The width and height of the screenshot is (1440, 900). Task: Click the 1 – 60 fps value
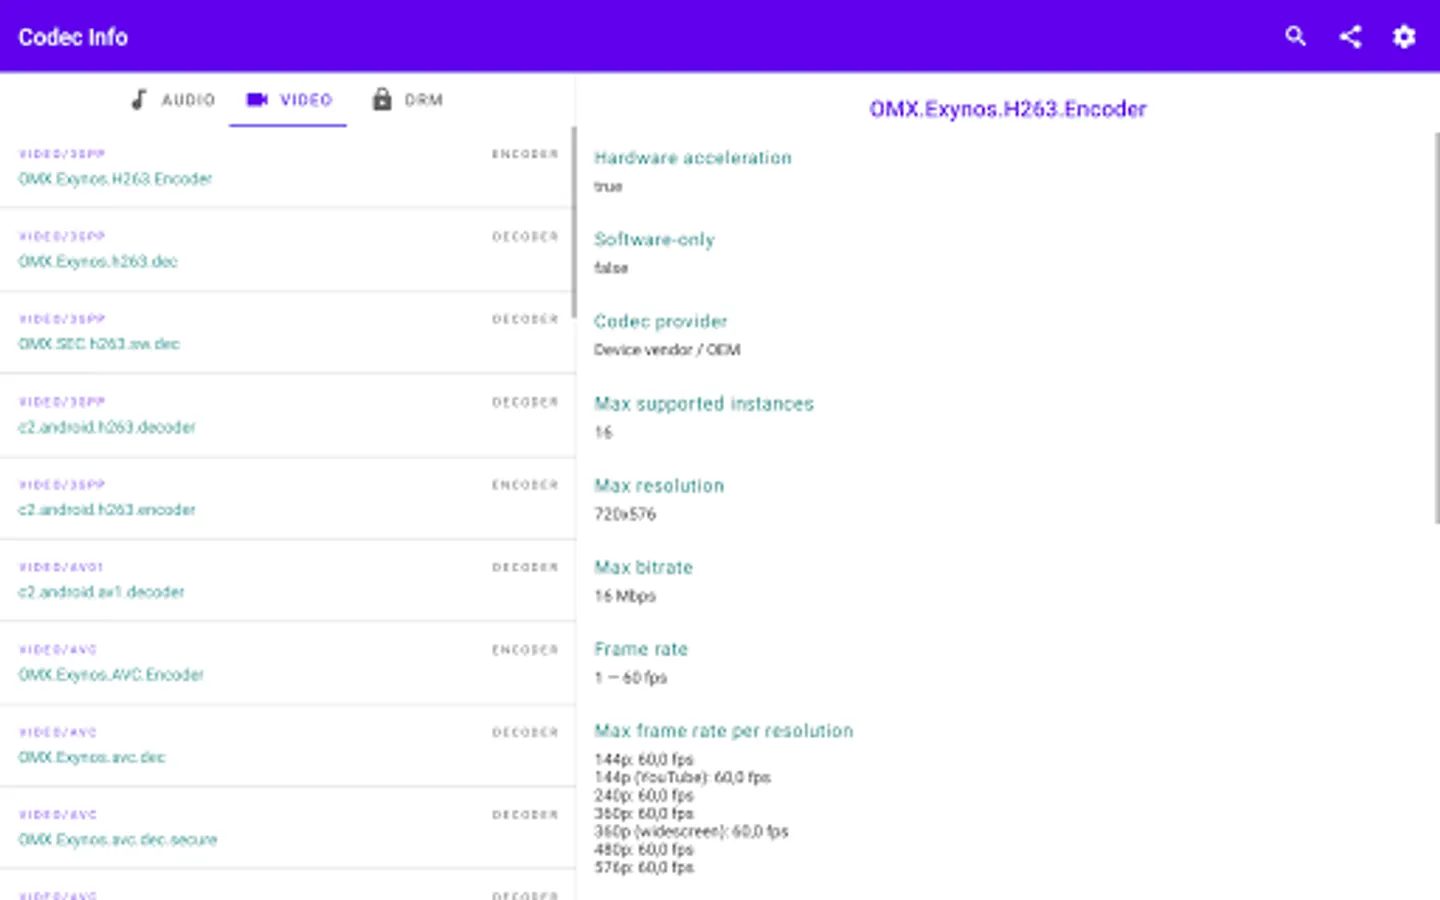[630, 678]
